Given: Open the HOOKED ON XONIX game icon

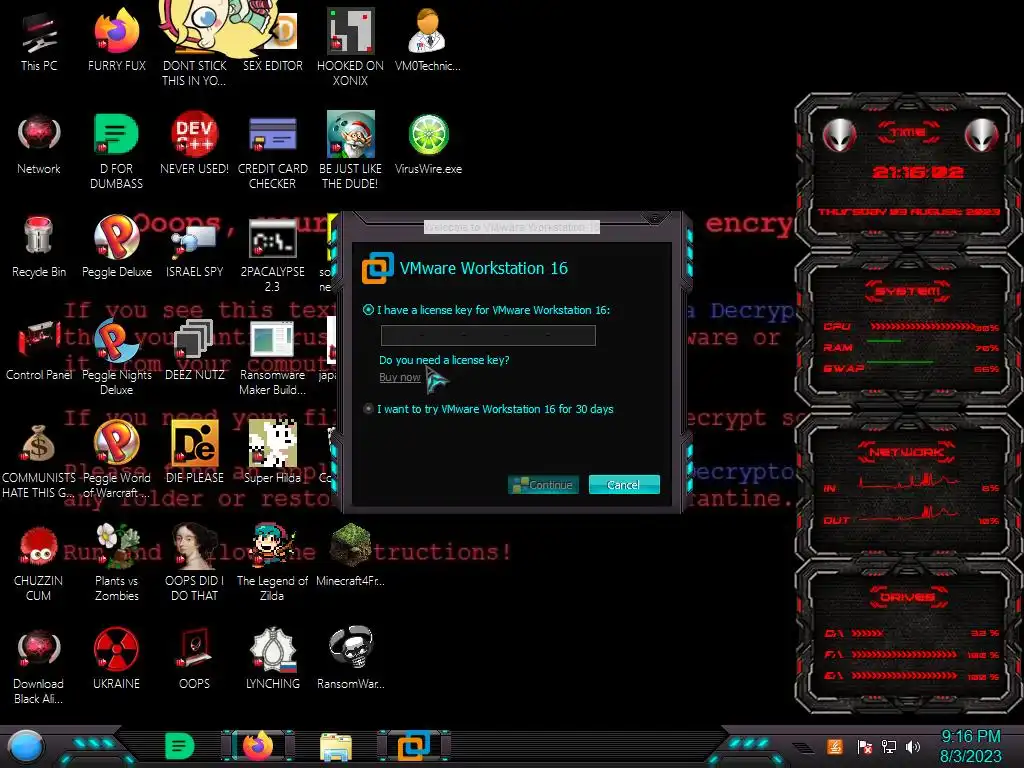Looking at the screenshot, I should 350,48.
